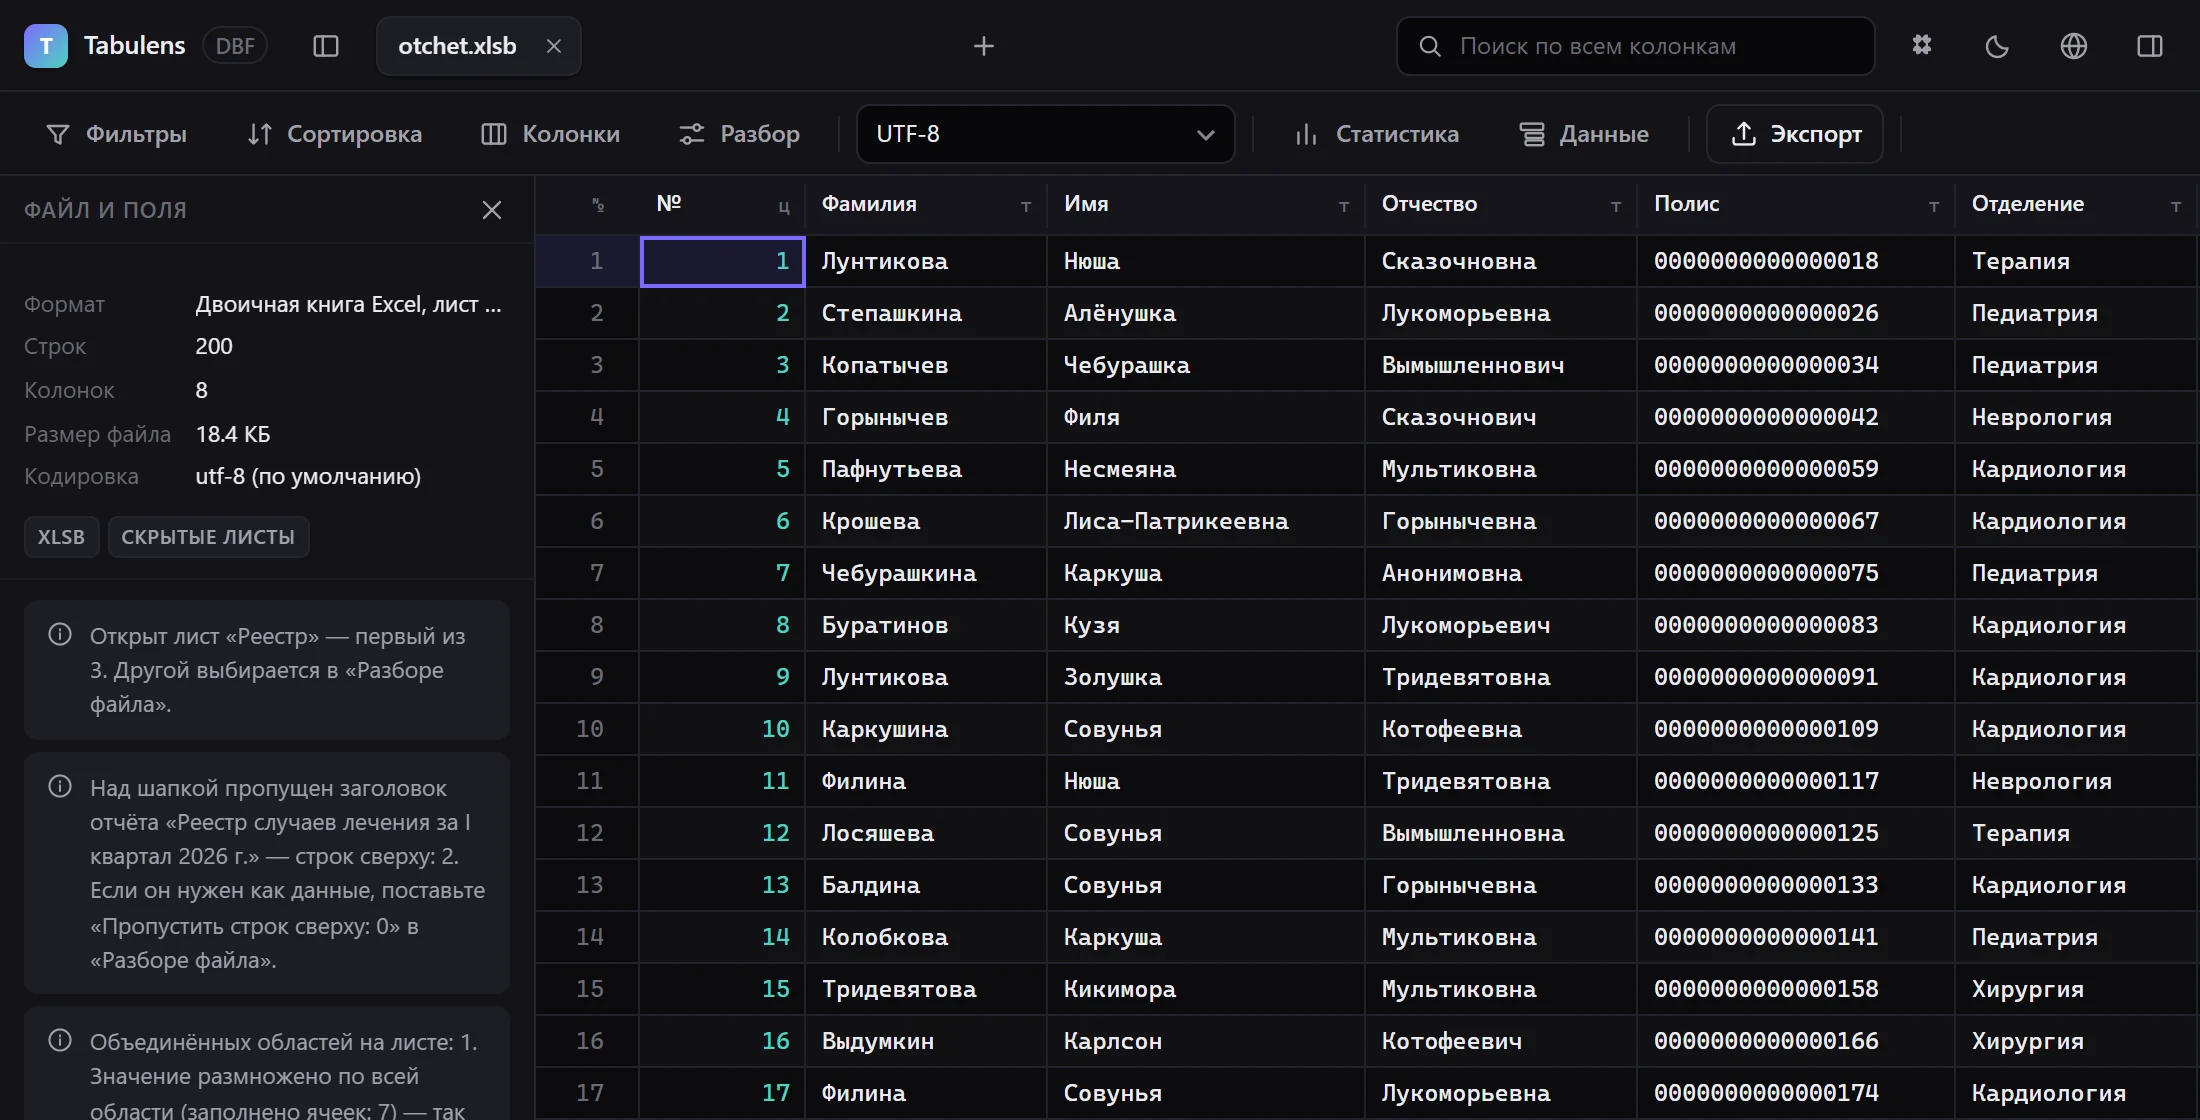Switch theme with the moon icon
This screenshot has height=1120, width=2200.
click(x=1997, y=46)
